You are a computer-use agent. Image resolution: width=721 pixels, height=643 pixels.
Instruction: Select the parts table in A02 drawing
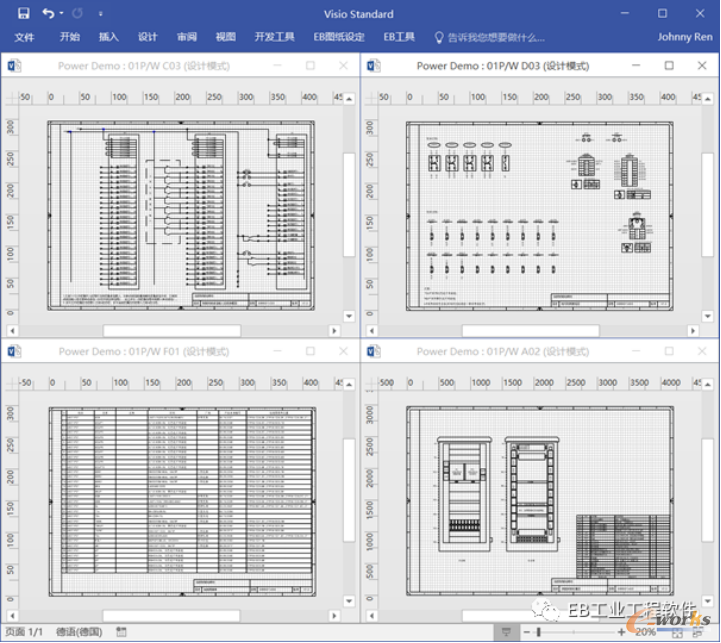623,547
